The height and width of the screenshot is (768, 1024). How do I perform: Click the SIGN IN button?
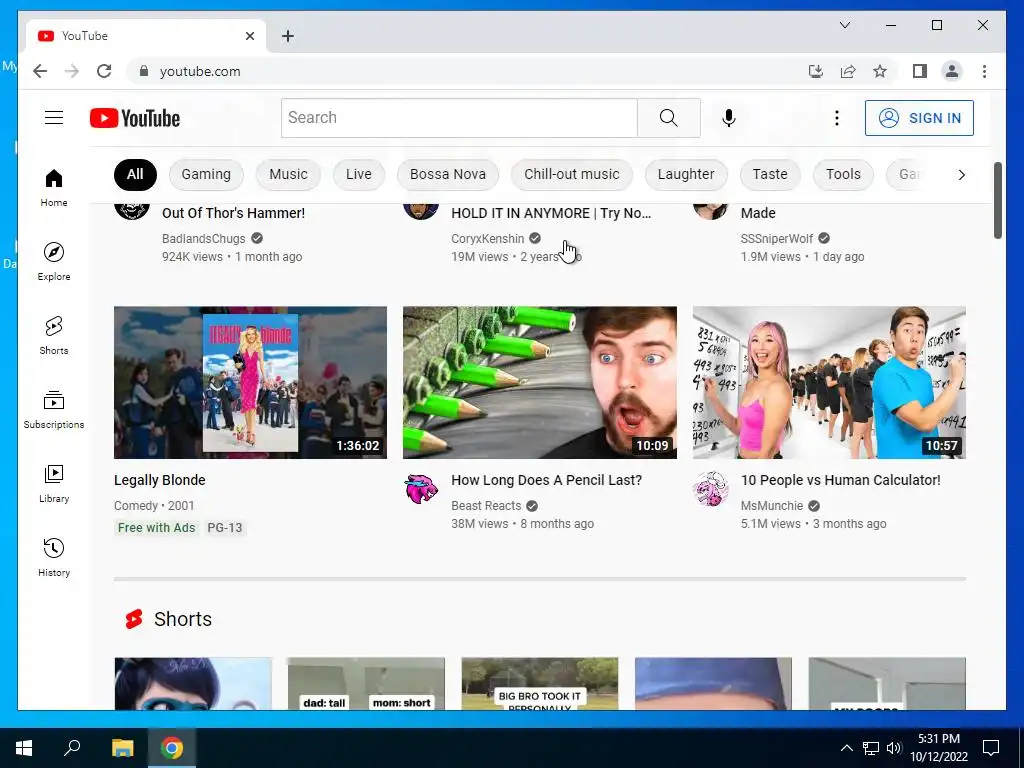click(919, 118)
